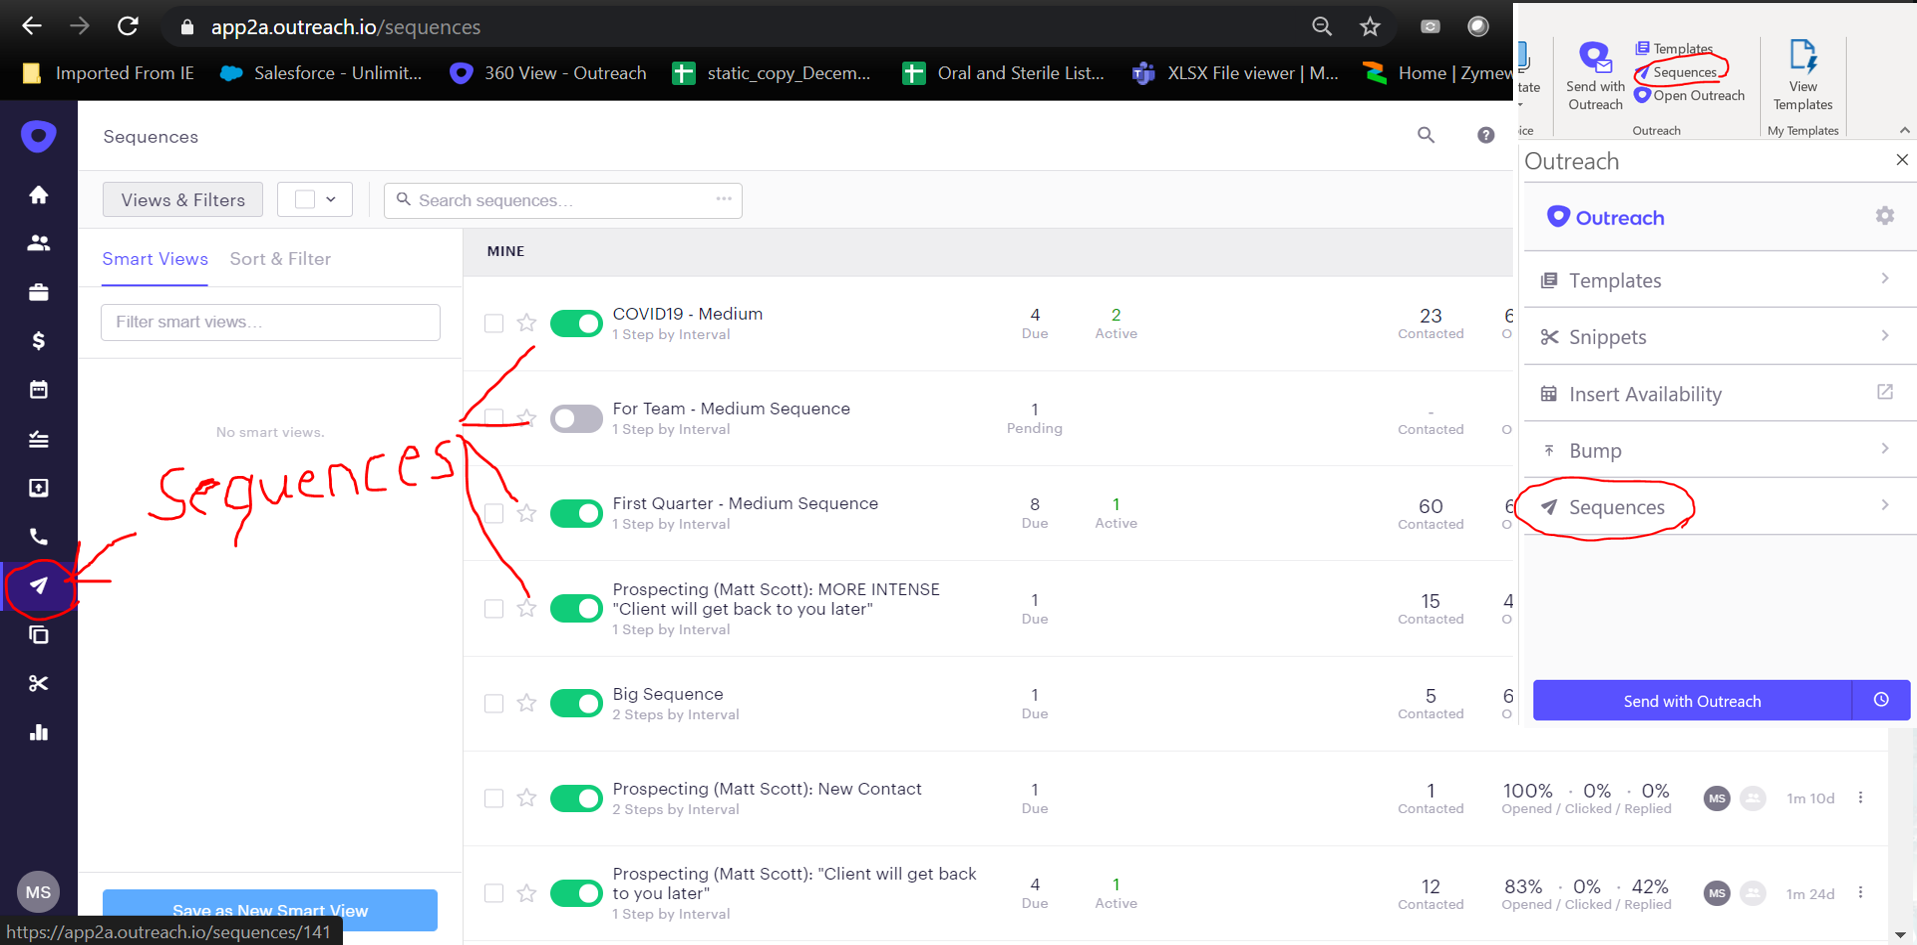Open the Prospects people icon in sidebar
The image size is (1917, 945).
[38, 243]
